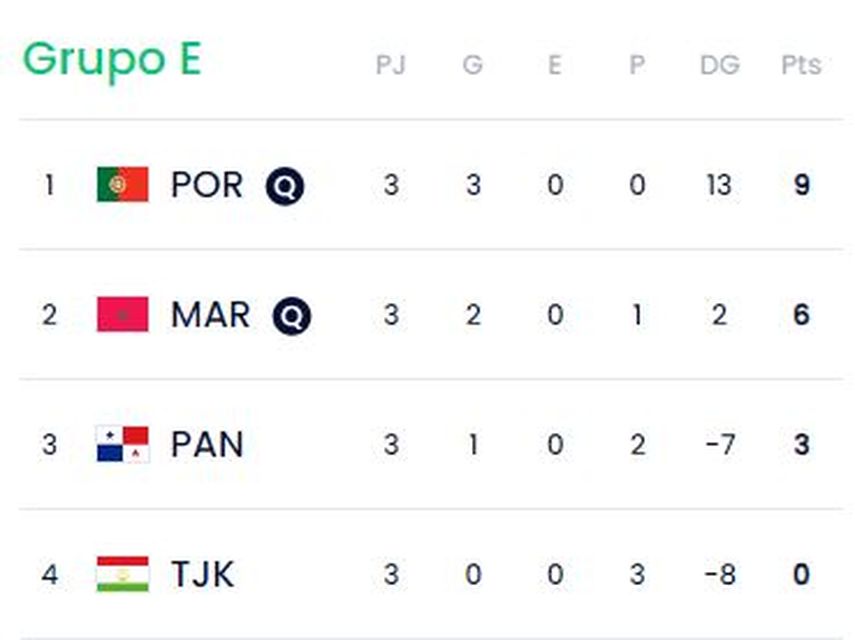
Task: Click the E draws column header
Action: tap(554, 65)
